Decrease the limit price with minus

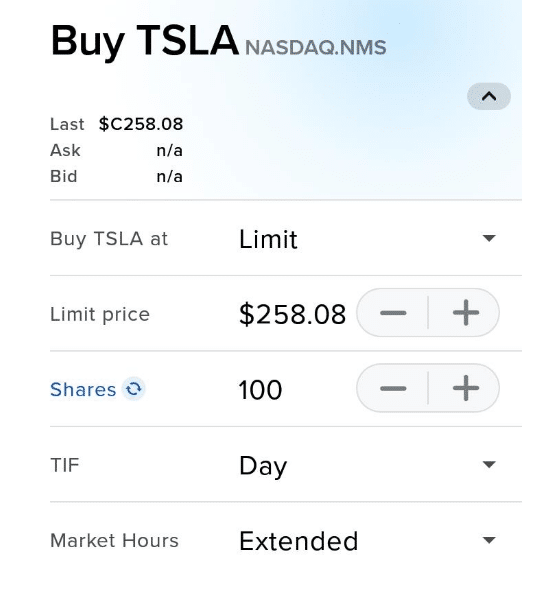click(x=393, y=313)
